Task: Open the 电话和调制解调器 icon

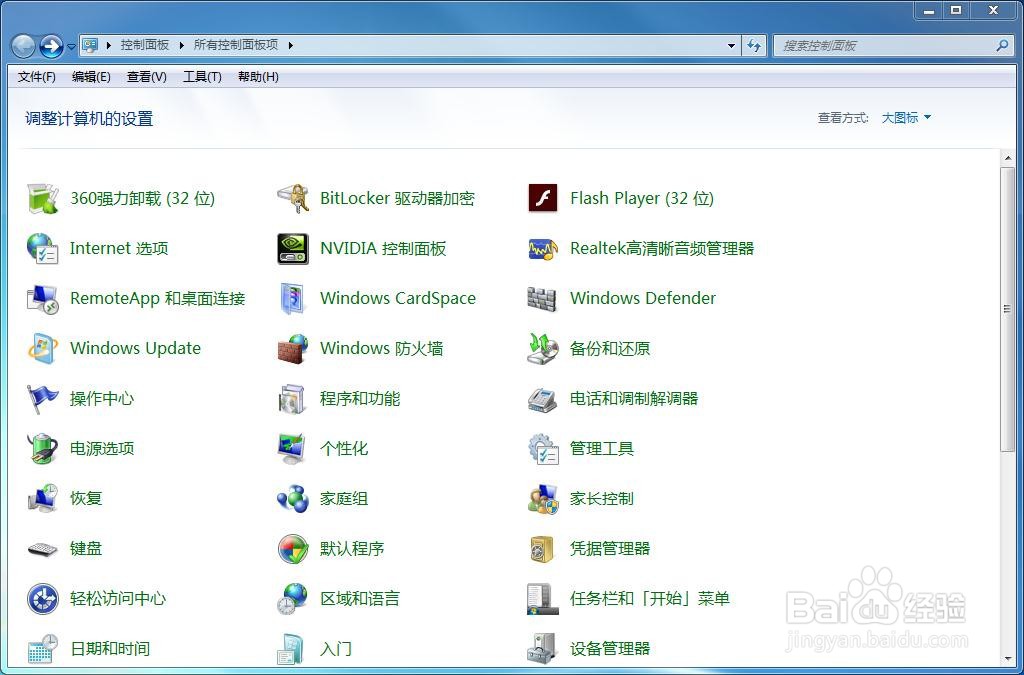Action: click(543, 399)
